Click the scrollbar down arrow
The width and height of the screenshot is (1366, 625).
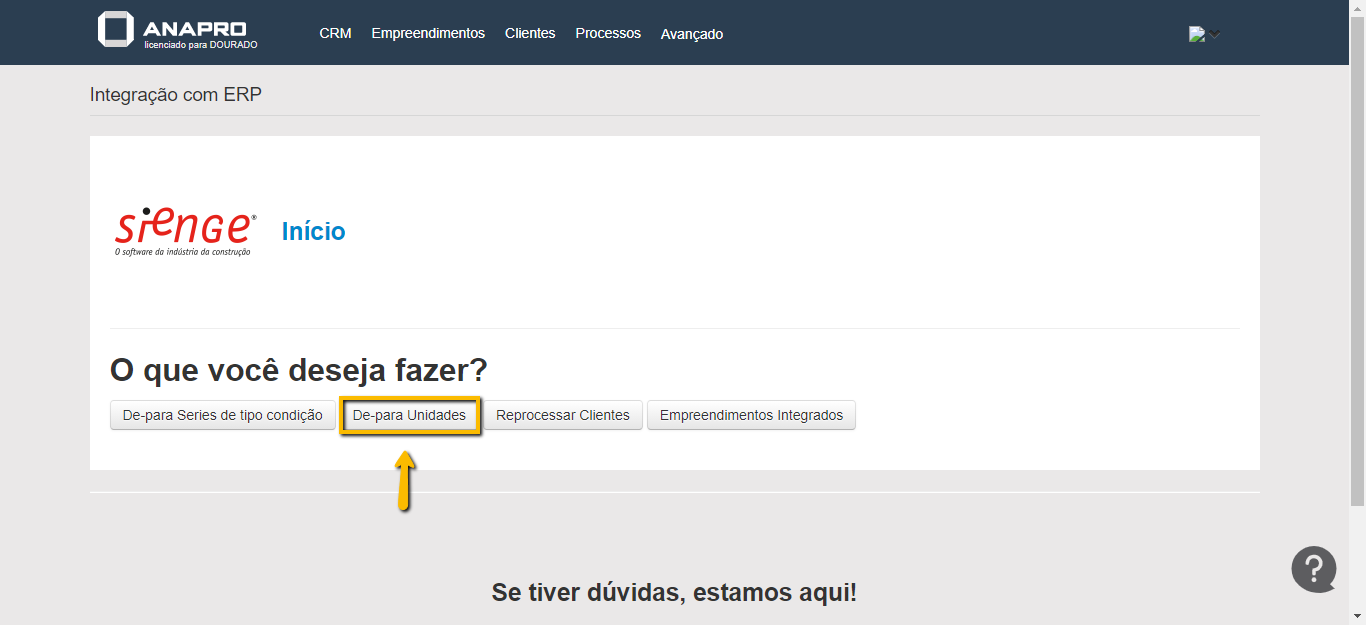pos(1357,617)
